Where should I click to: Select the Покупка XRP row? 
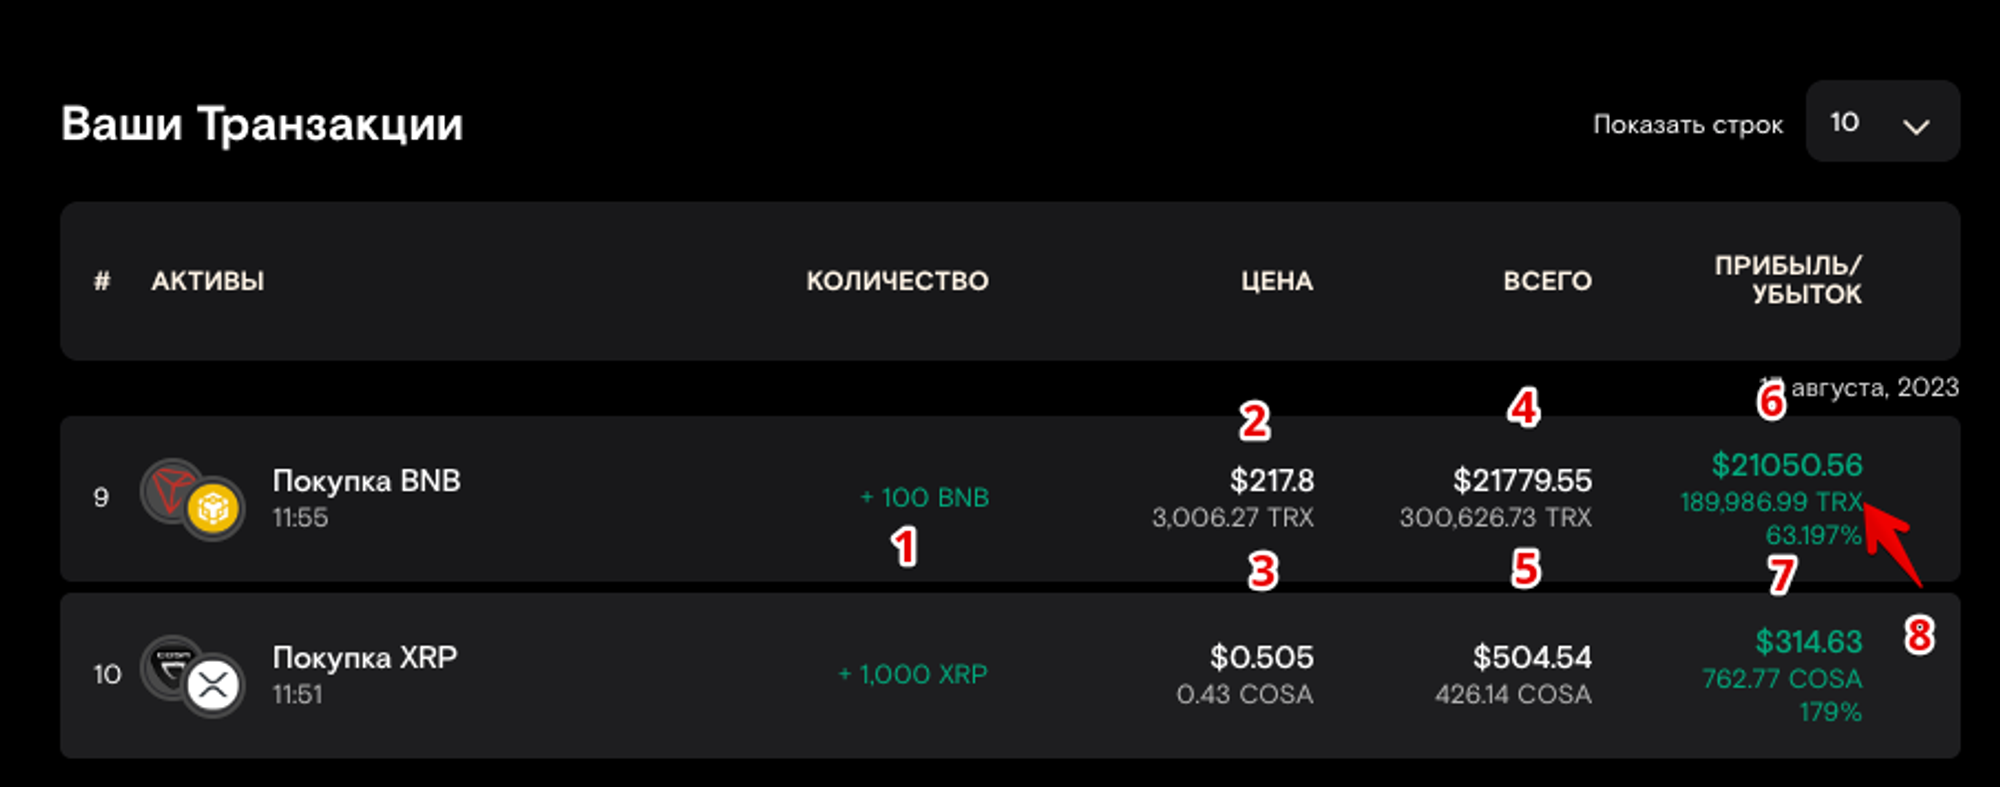pyautogui.click(x=600, y=673)
